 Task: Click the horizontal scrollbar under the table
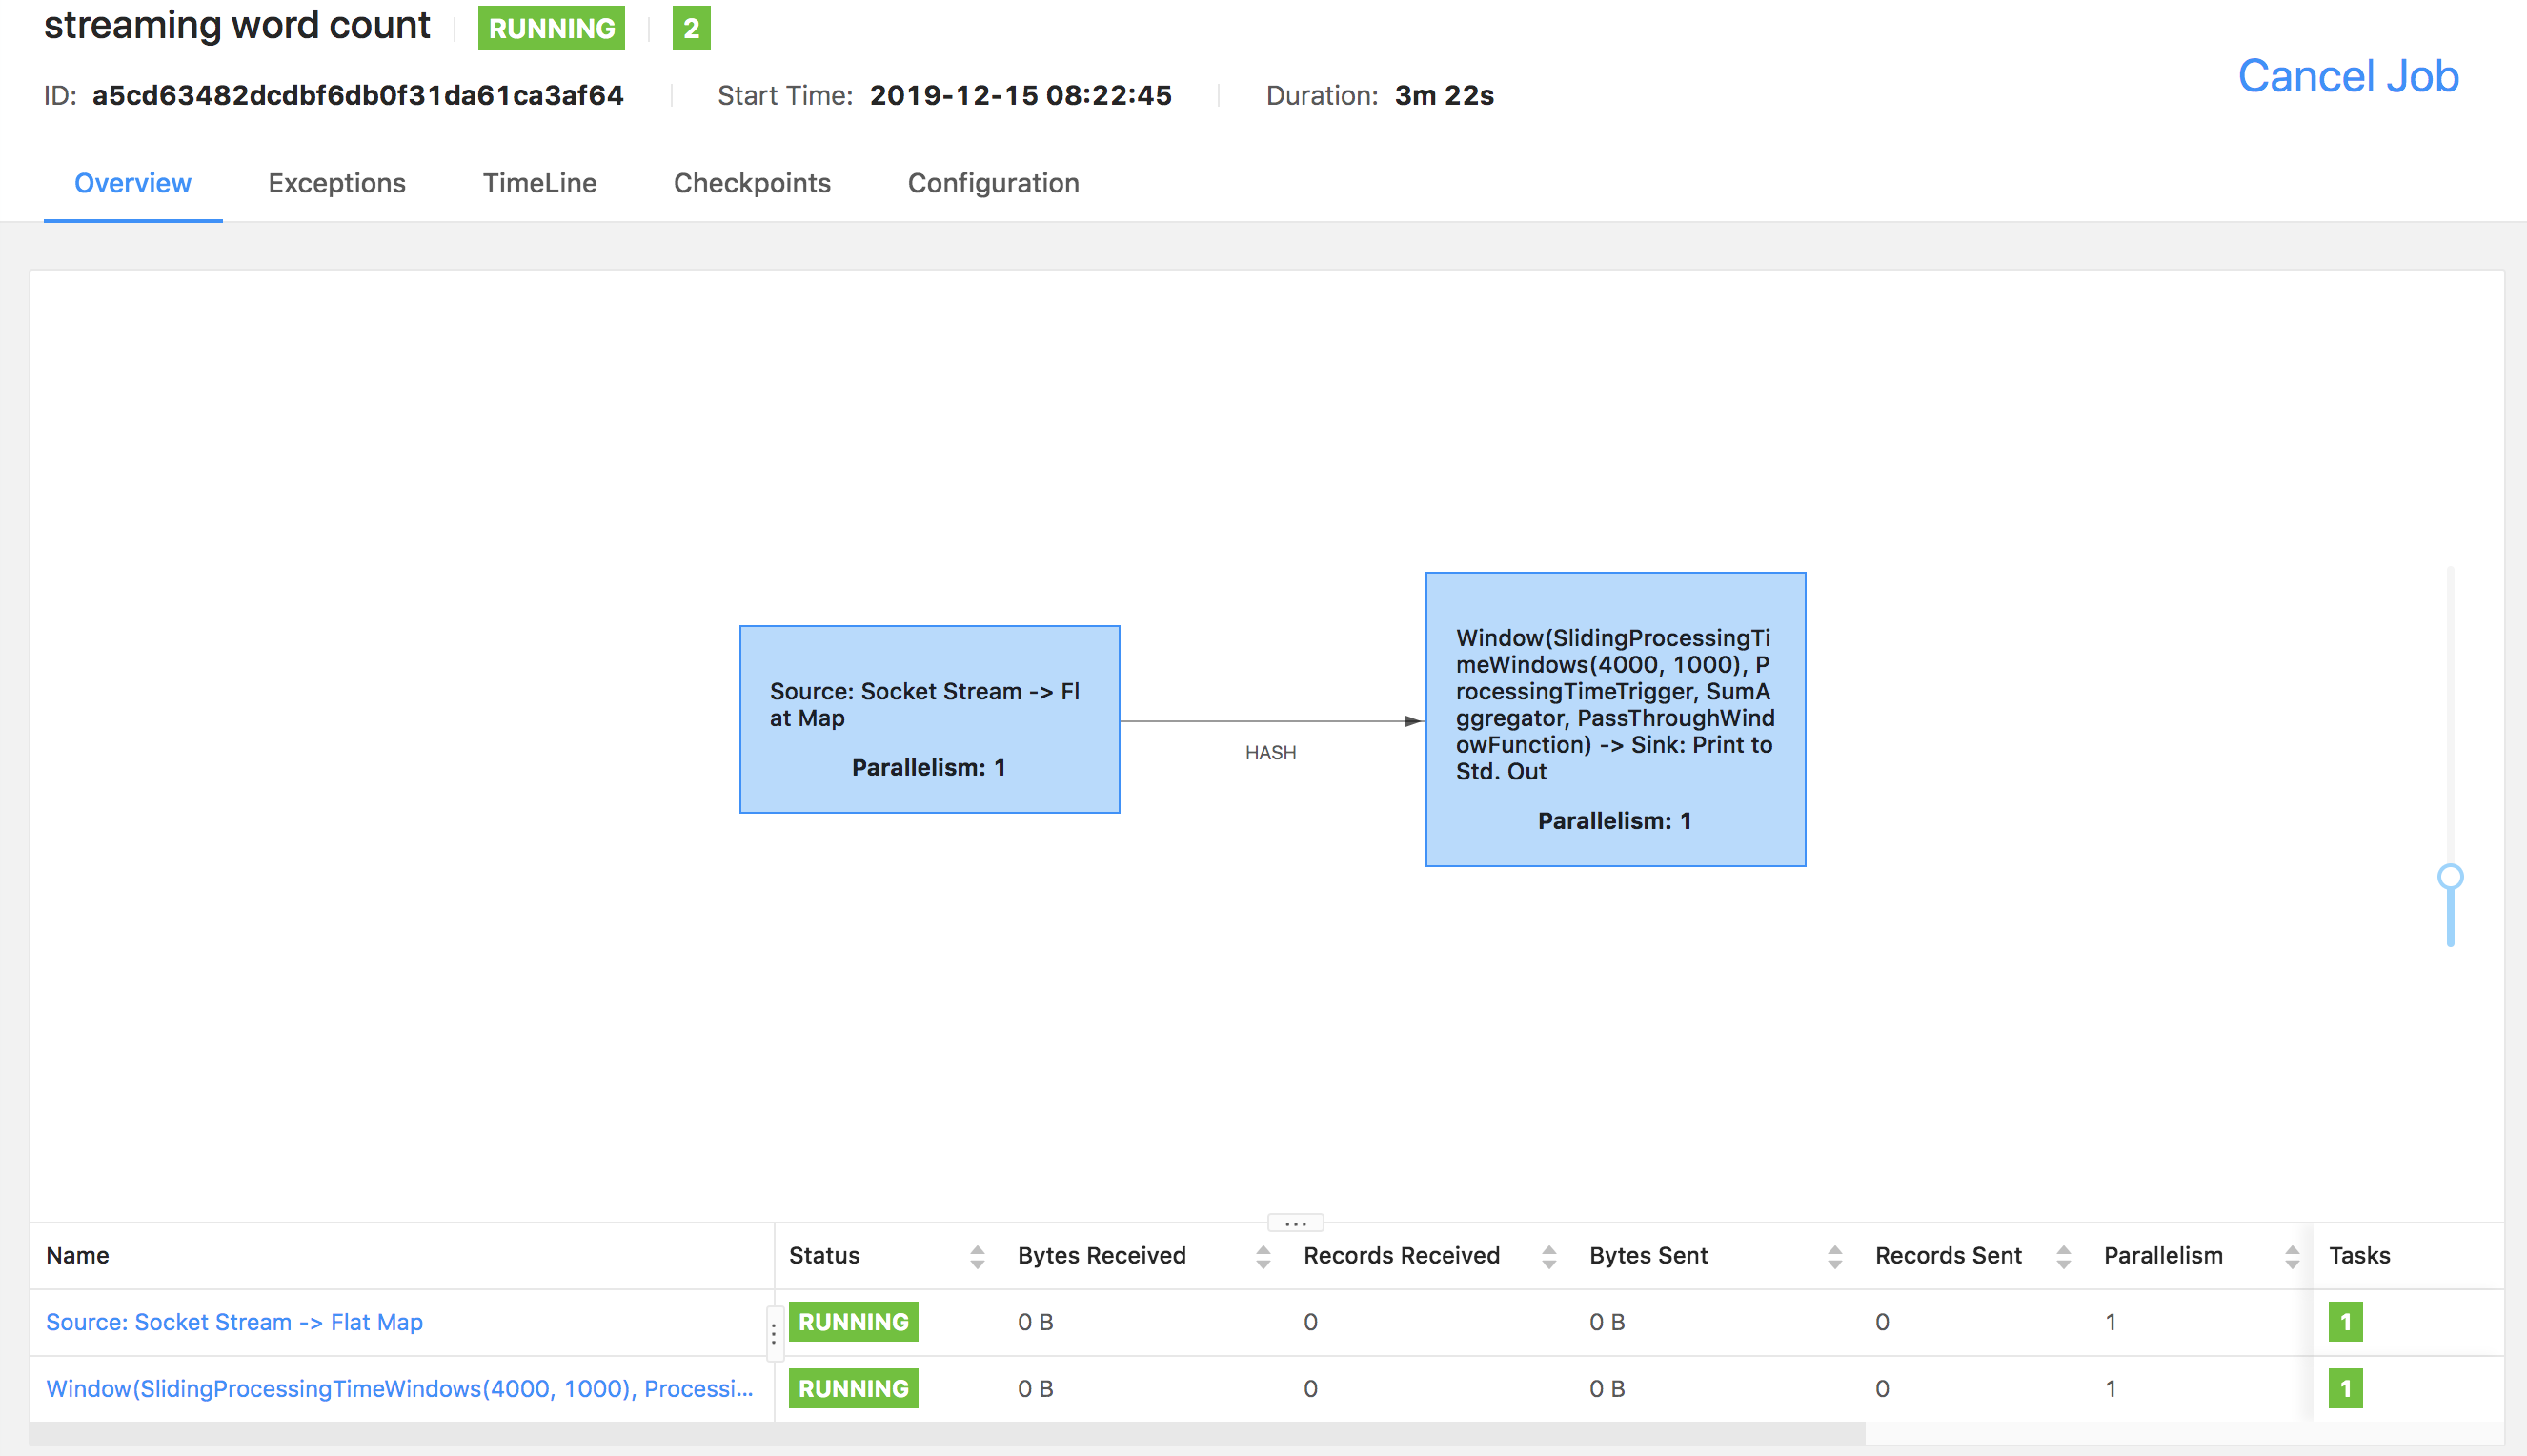(x=946, y=1434)
